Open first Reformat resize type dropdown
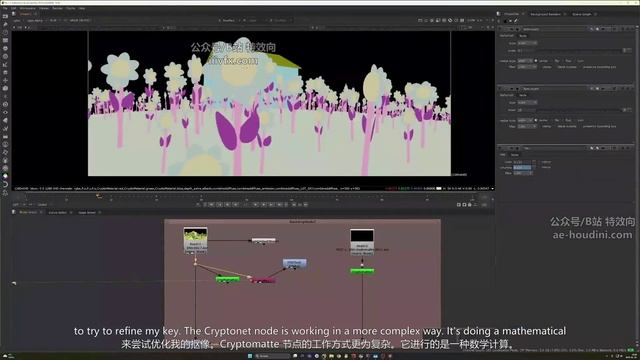The width and height of the screenshot is (640, 360). 524,61
